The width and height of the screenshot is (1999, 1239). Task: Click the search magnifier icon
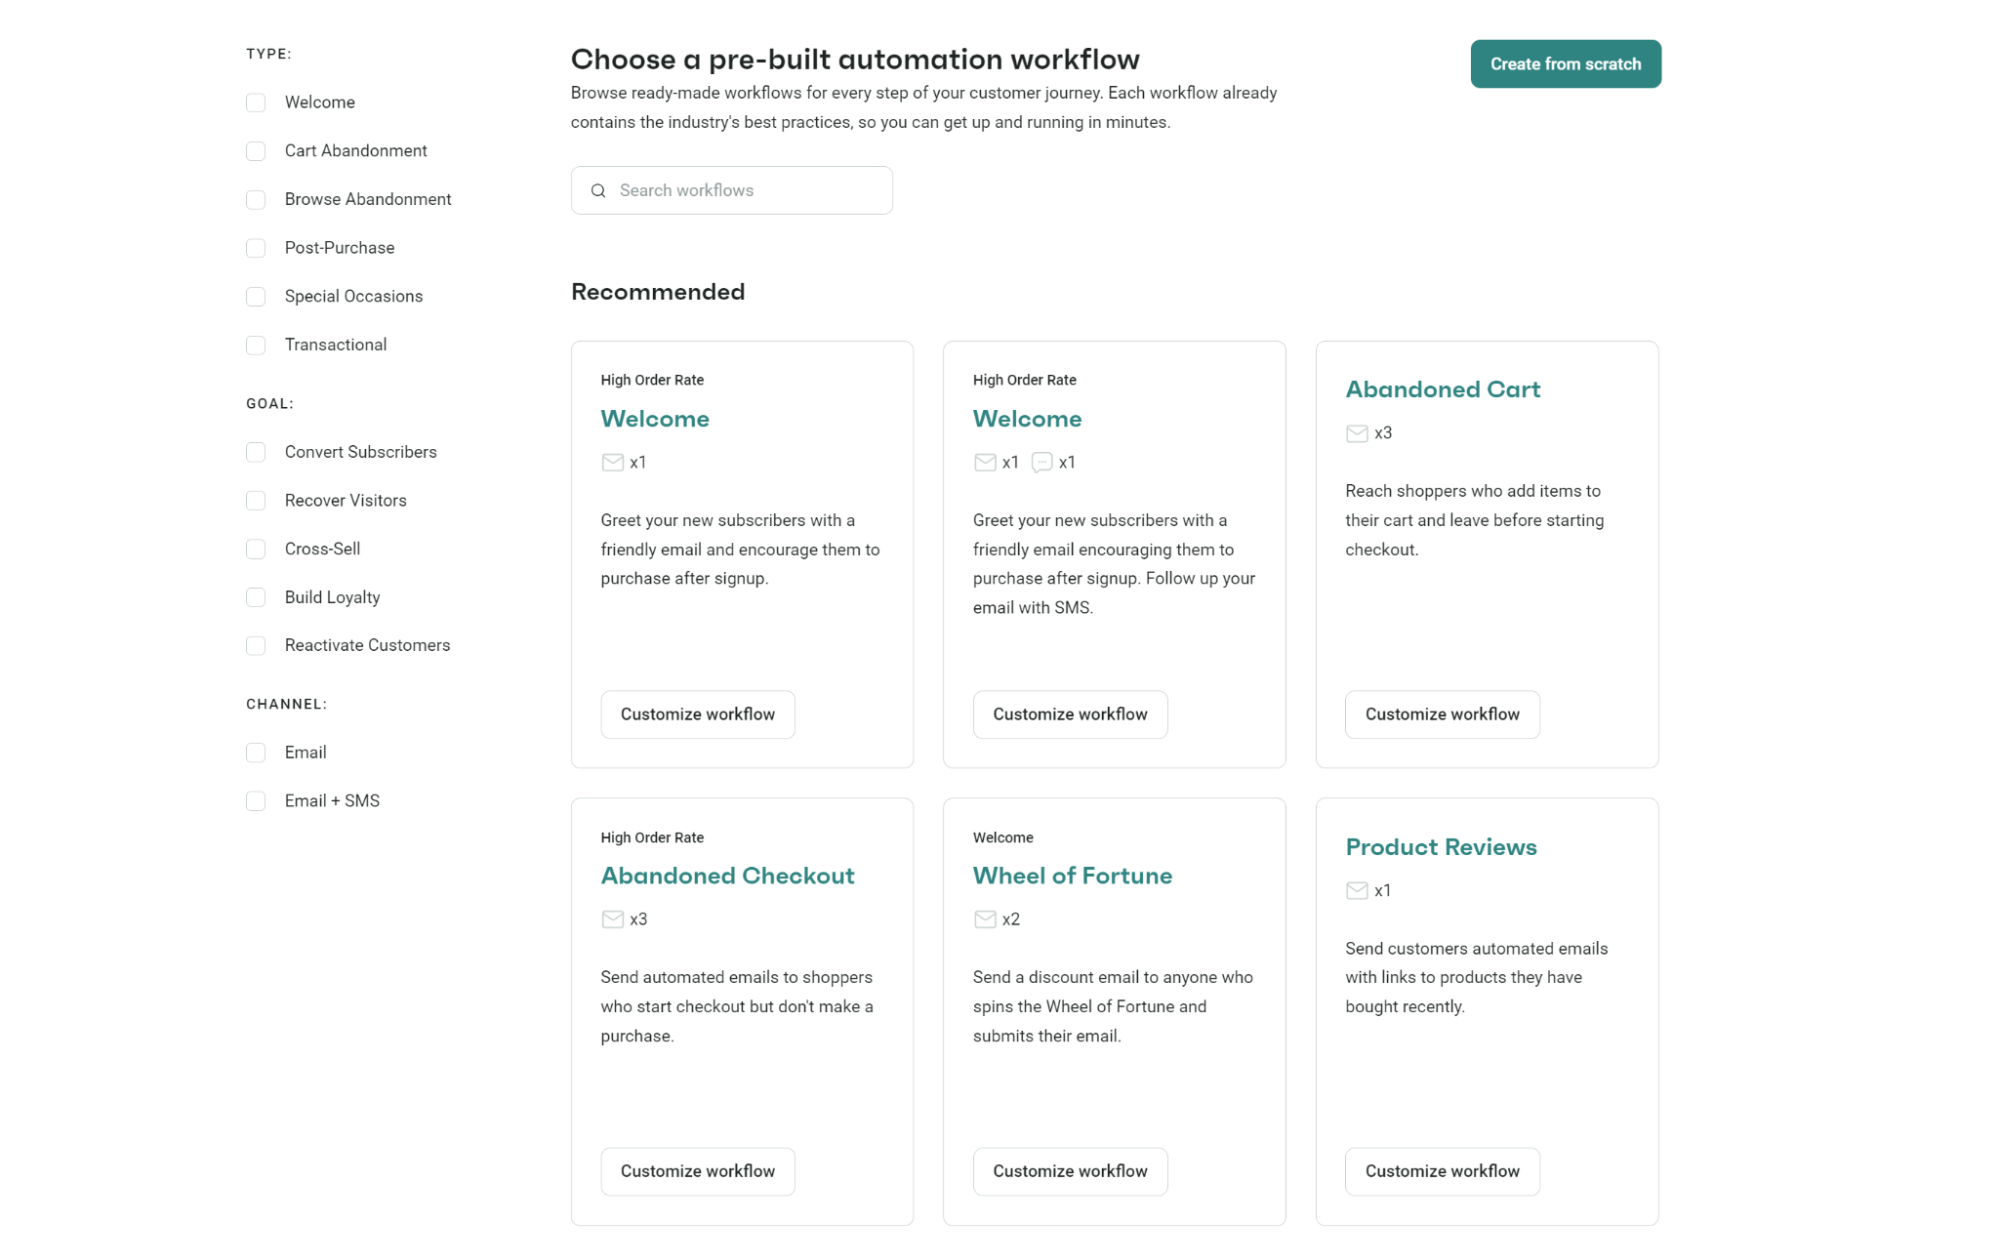coord(598,191)
